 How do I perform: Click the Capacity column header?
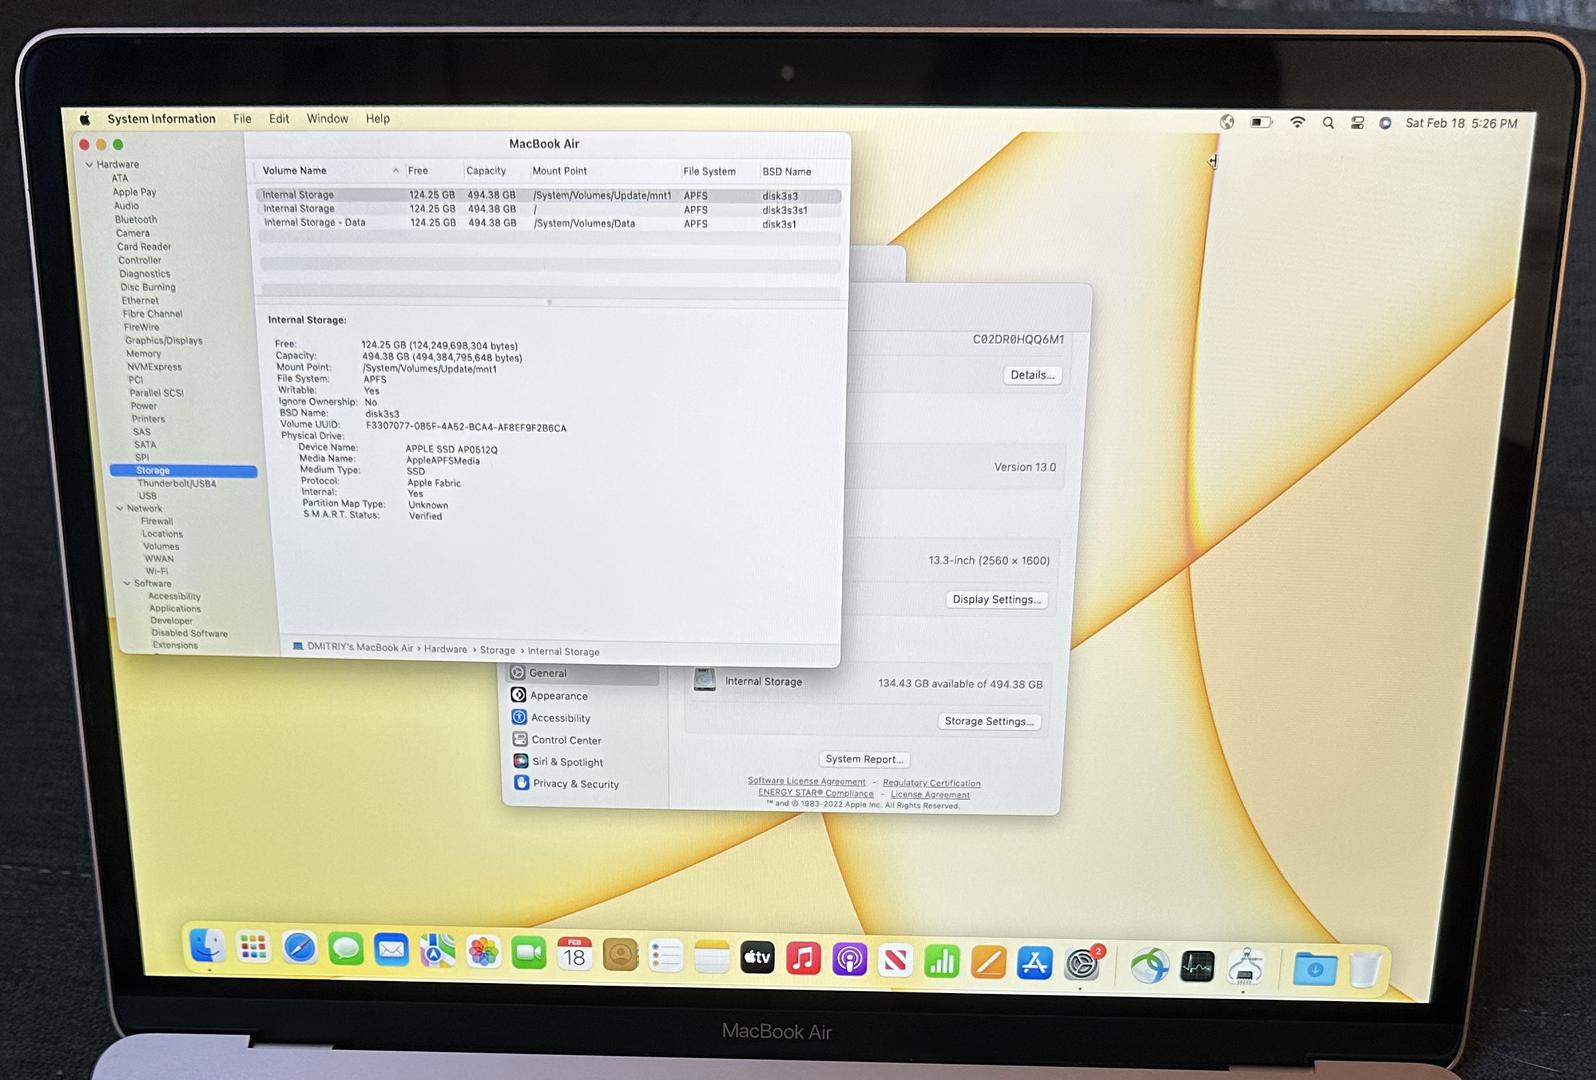486,170
